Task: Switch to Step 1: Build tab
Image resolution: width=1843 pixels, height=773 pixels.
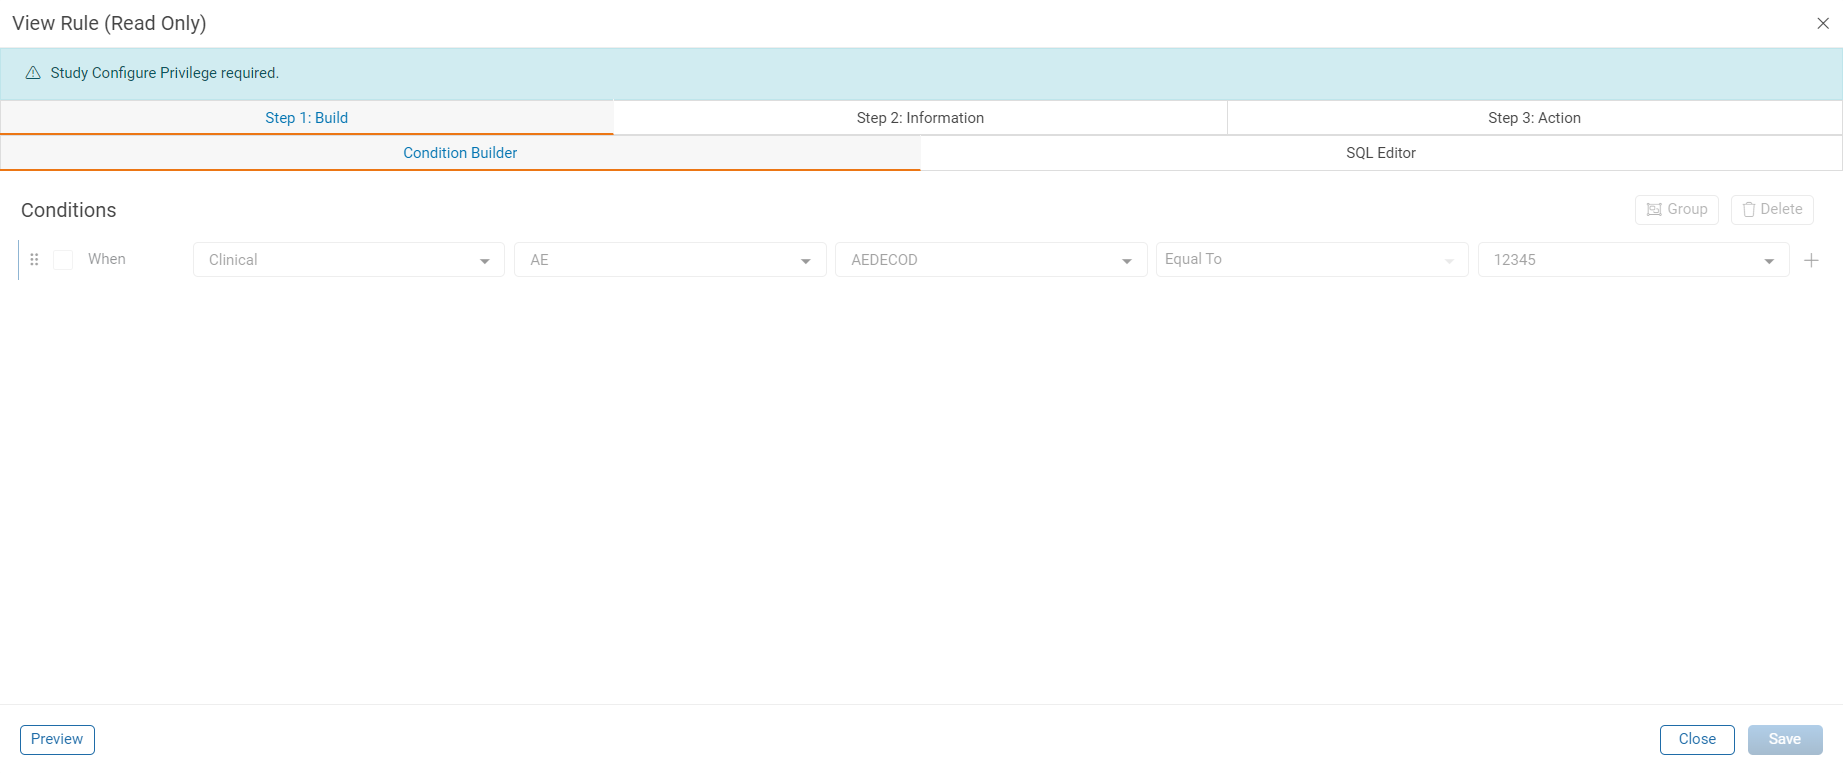Action: (307, 118)
